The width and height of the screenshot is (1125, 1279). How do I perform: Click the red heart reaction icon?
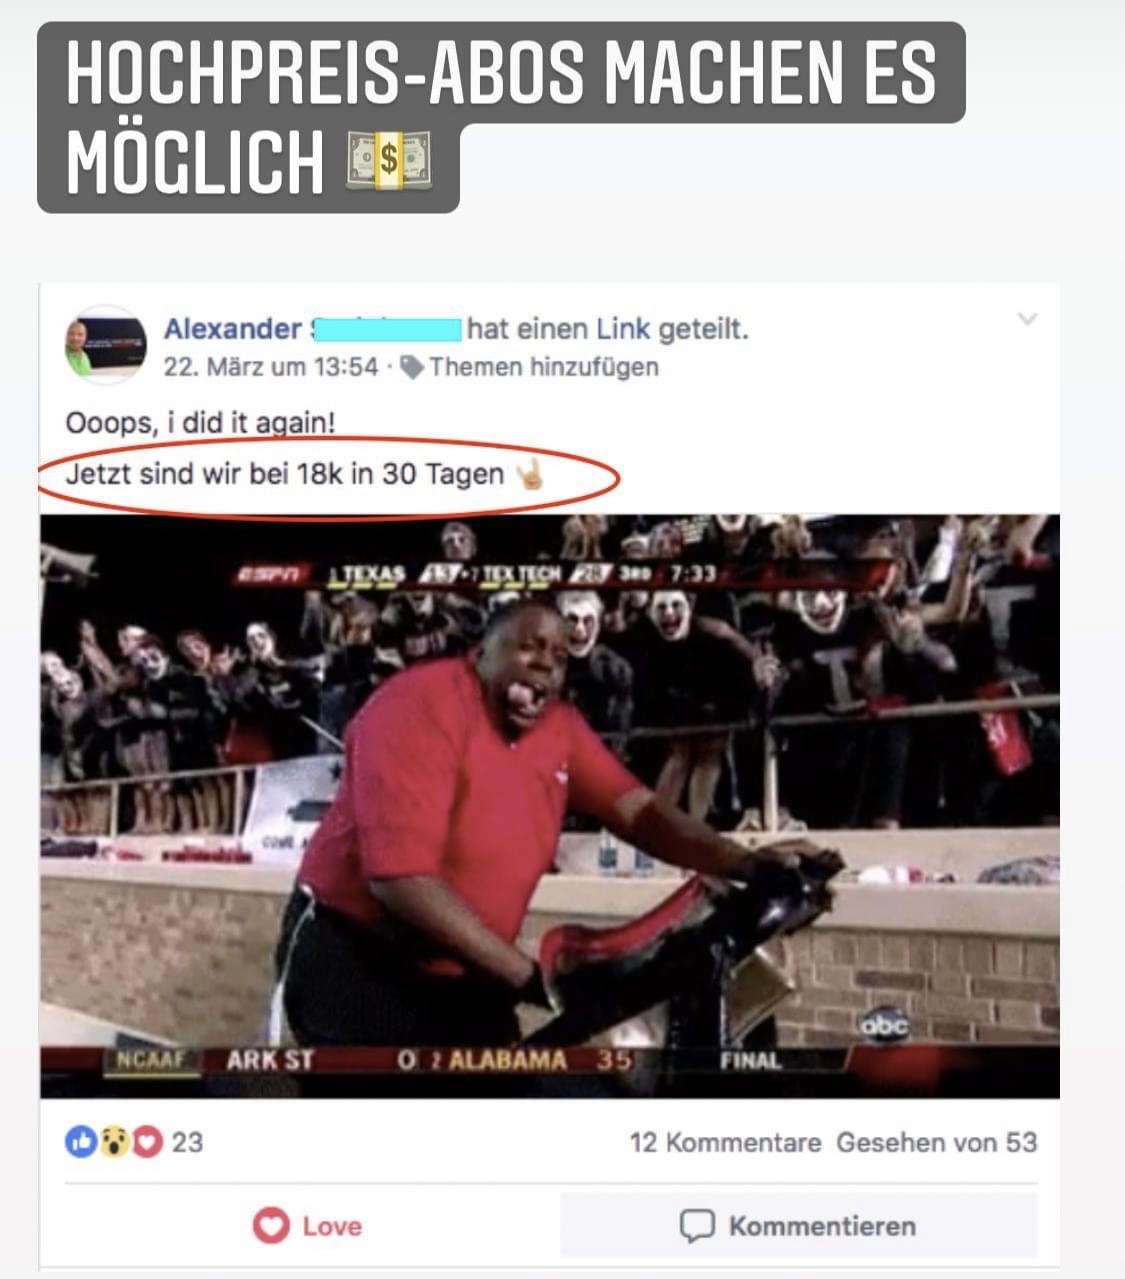146,1142
